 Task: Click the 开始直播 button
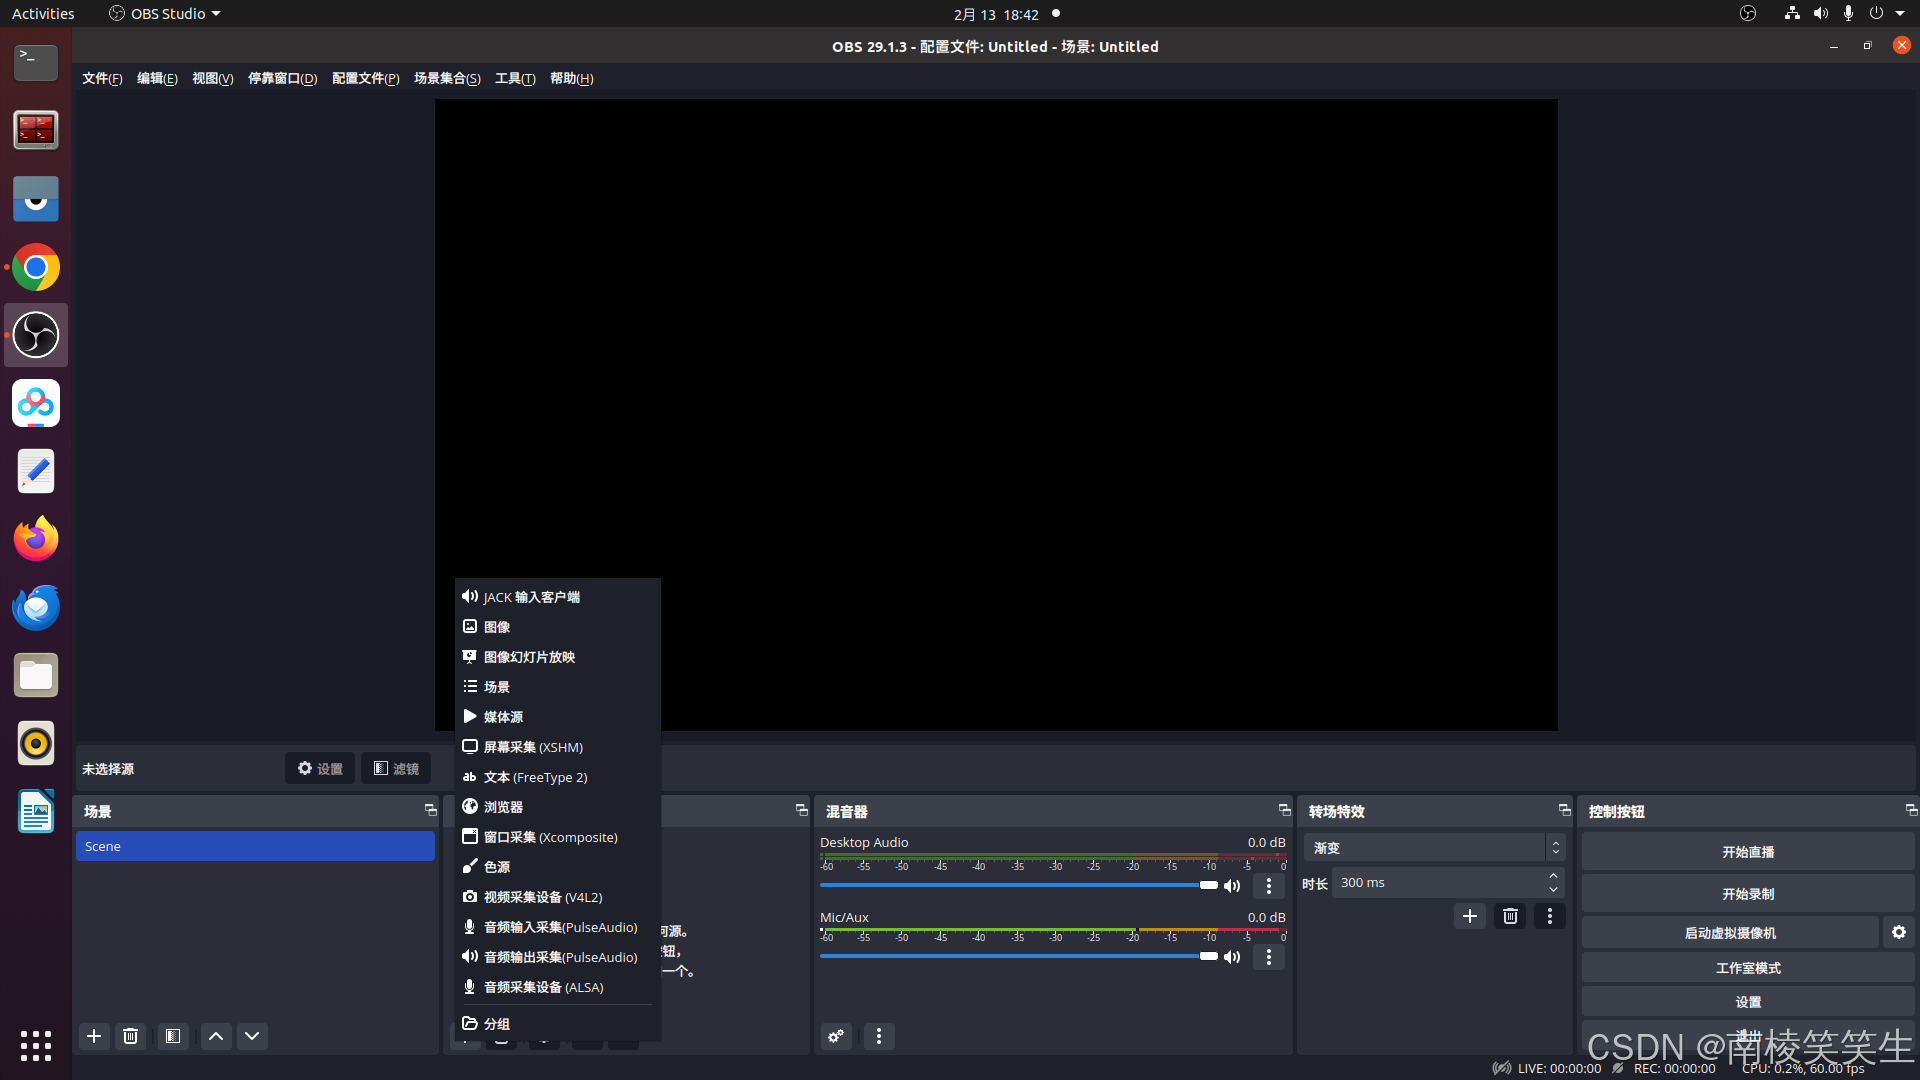[x=1747, y=852]
